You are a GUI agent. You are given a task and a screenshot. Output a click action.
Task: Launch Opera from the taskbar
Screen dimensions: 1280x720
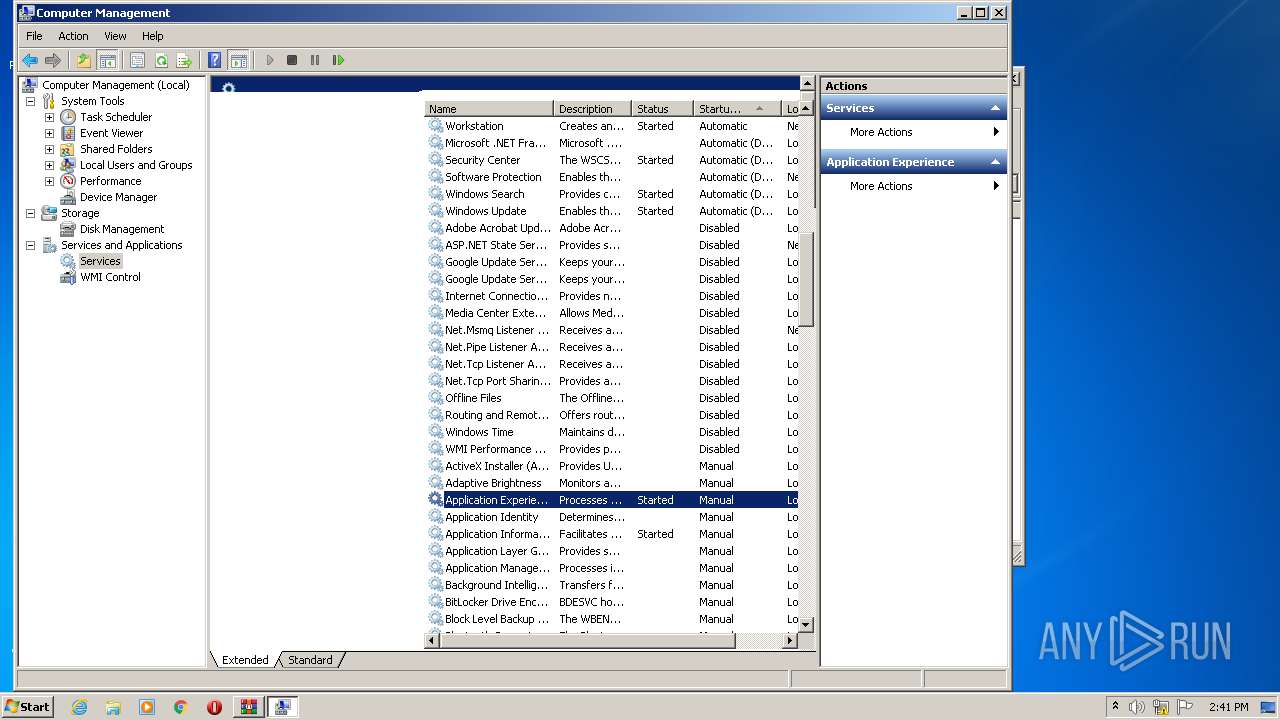[214, 707]
